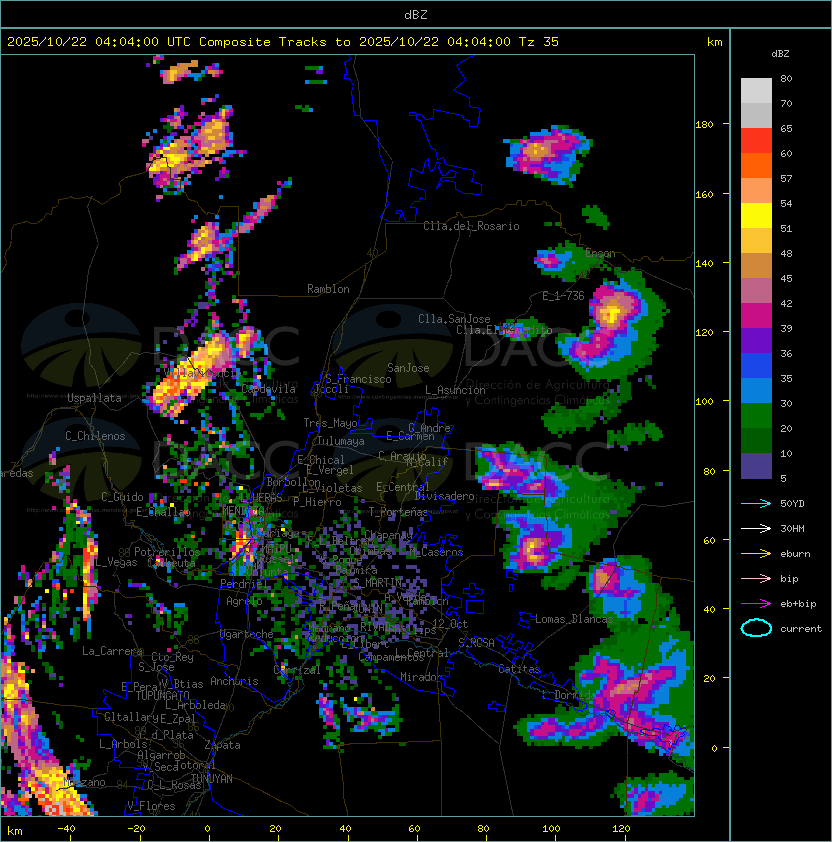Image resolution: width=832 pixels, height=842 pixels.
Task: Select the orange 57-60 dBZ swatch
Action: pos(756,166)
